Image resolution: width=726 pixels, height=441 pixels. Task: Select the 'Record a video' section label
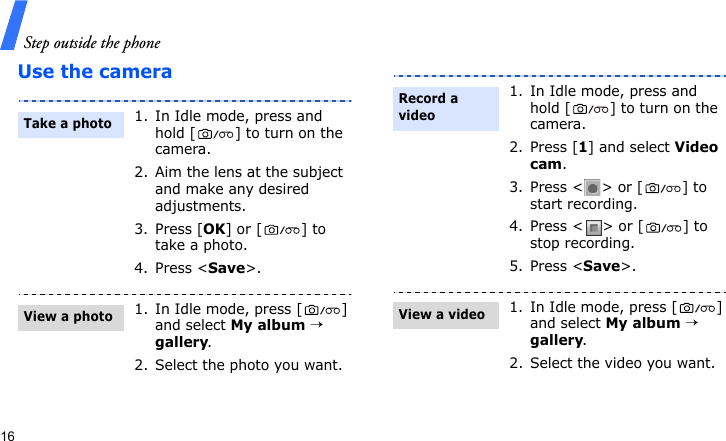click(x=428, y=107)
